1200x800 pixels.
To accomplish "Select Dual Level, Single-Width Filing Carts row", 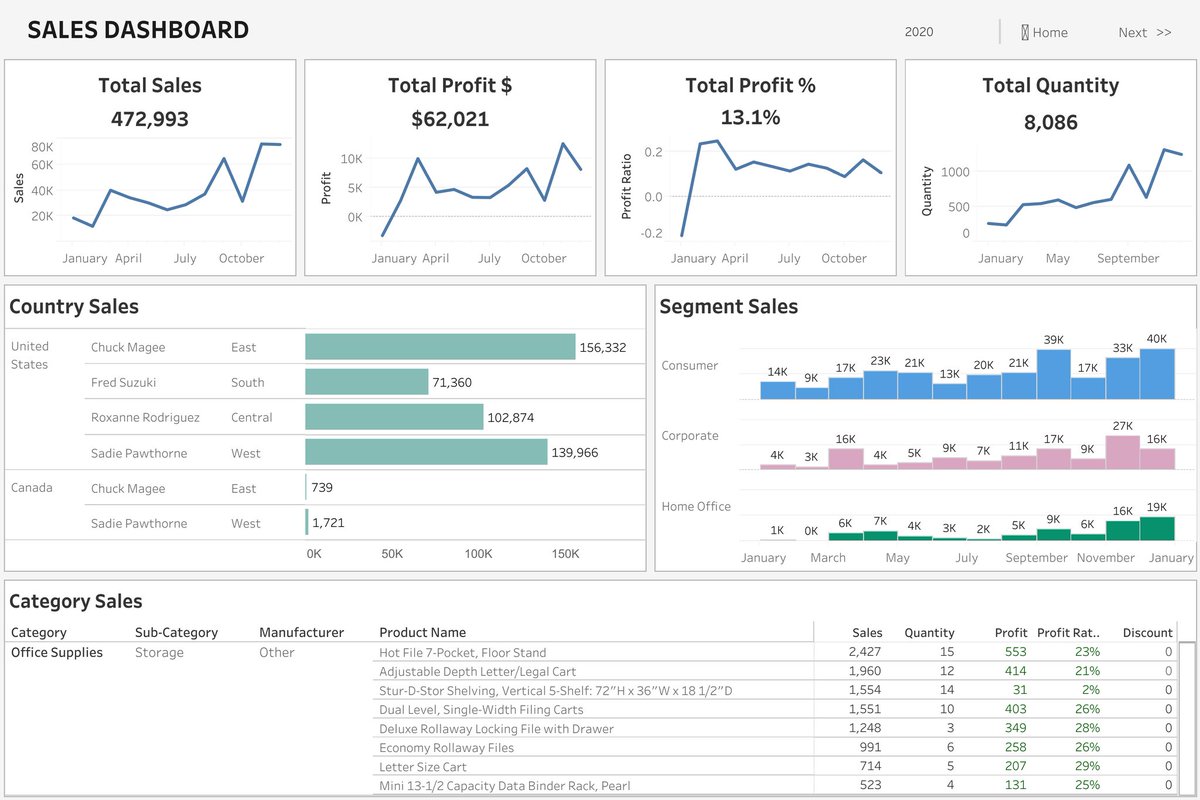I will [x=775, y=709].
